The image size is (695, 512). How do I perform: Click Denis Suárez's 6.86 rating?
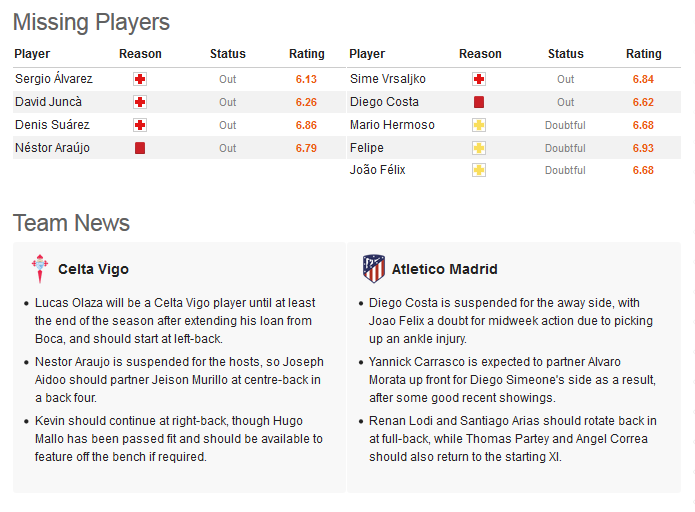pos(306,125)
